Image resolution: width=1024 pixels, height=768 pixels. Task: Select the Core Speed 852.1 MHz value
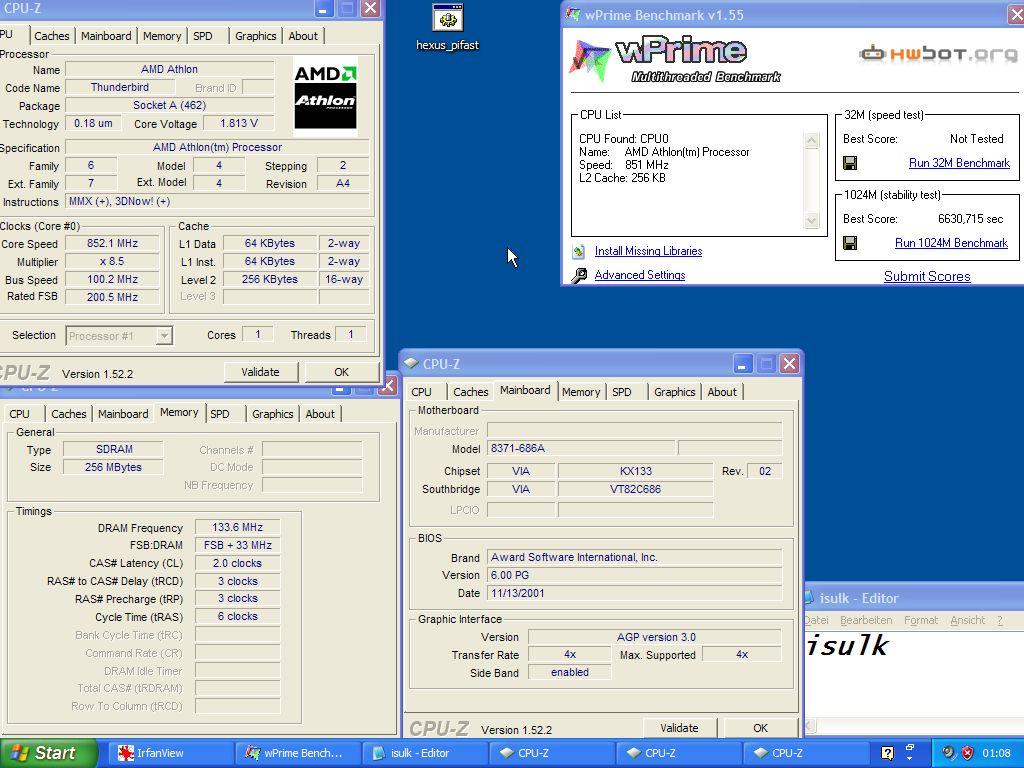112,244
